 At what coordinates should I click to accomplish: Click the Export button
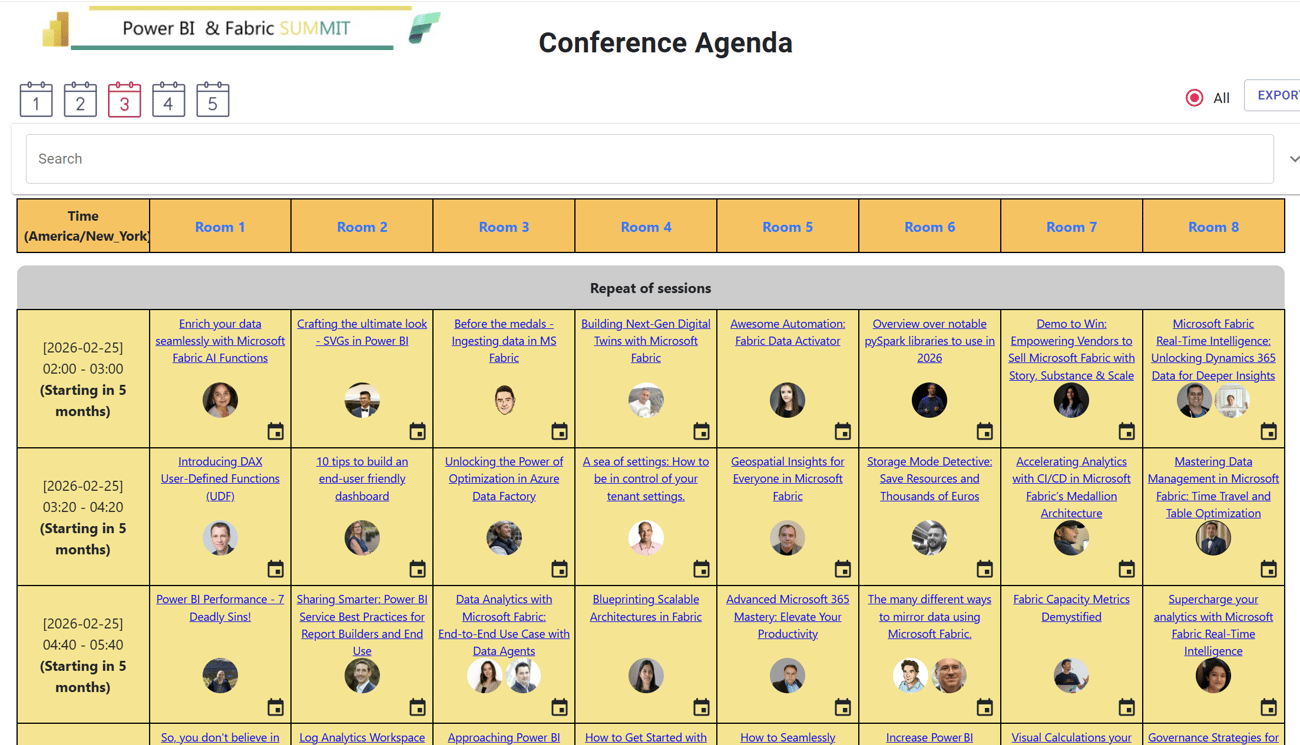pos(1277,95)
